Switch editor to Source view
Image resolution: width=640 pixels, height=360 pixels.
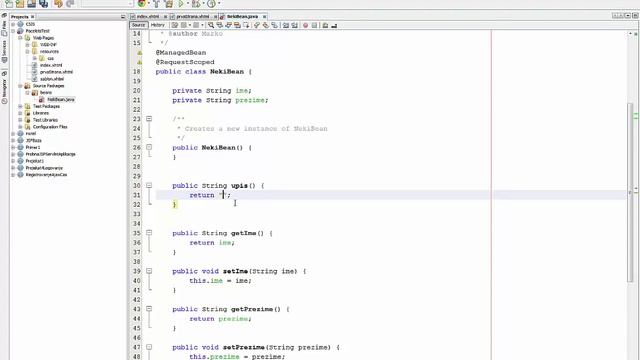pos(138,25)
